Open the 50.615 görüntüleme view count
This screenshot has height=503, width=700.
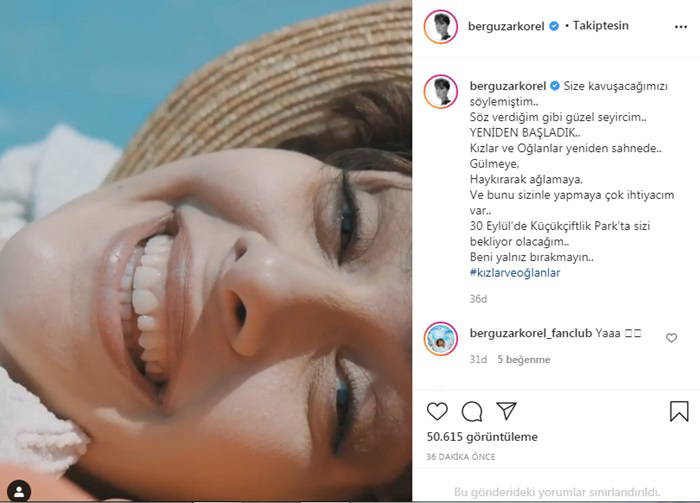(x=482, y=437)
